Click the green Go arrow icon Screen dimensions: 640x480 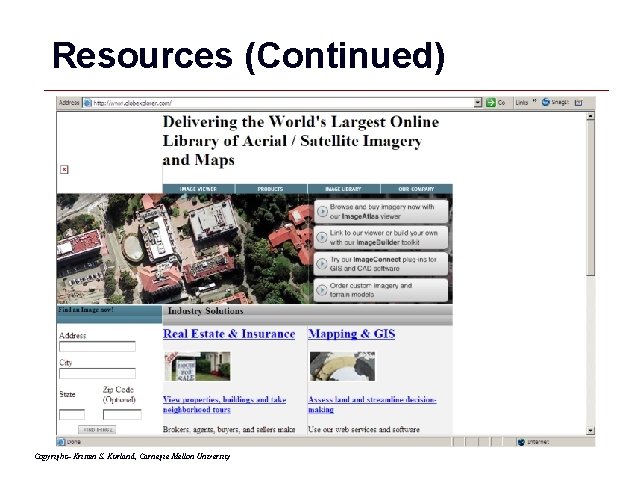490,103
